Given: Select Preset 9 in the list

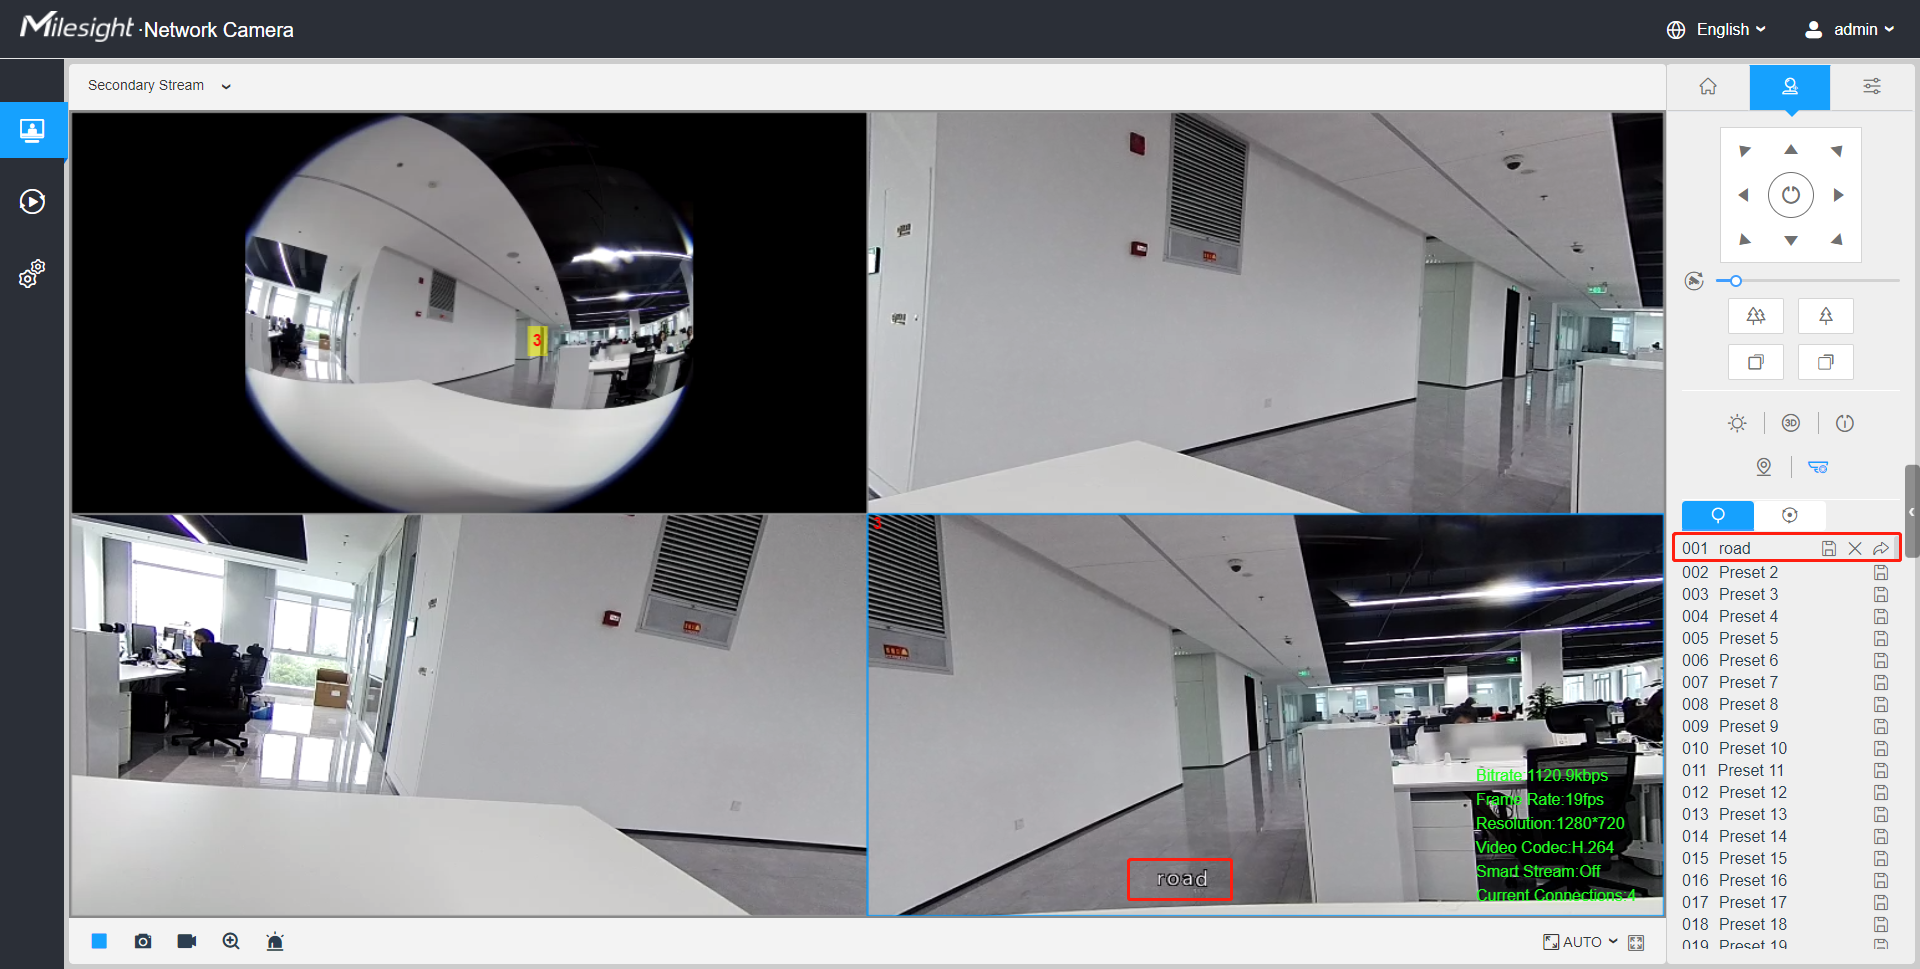Looking at the screenshot, I should [x=1786, y=726].
